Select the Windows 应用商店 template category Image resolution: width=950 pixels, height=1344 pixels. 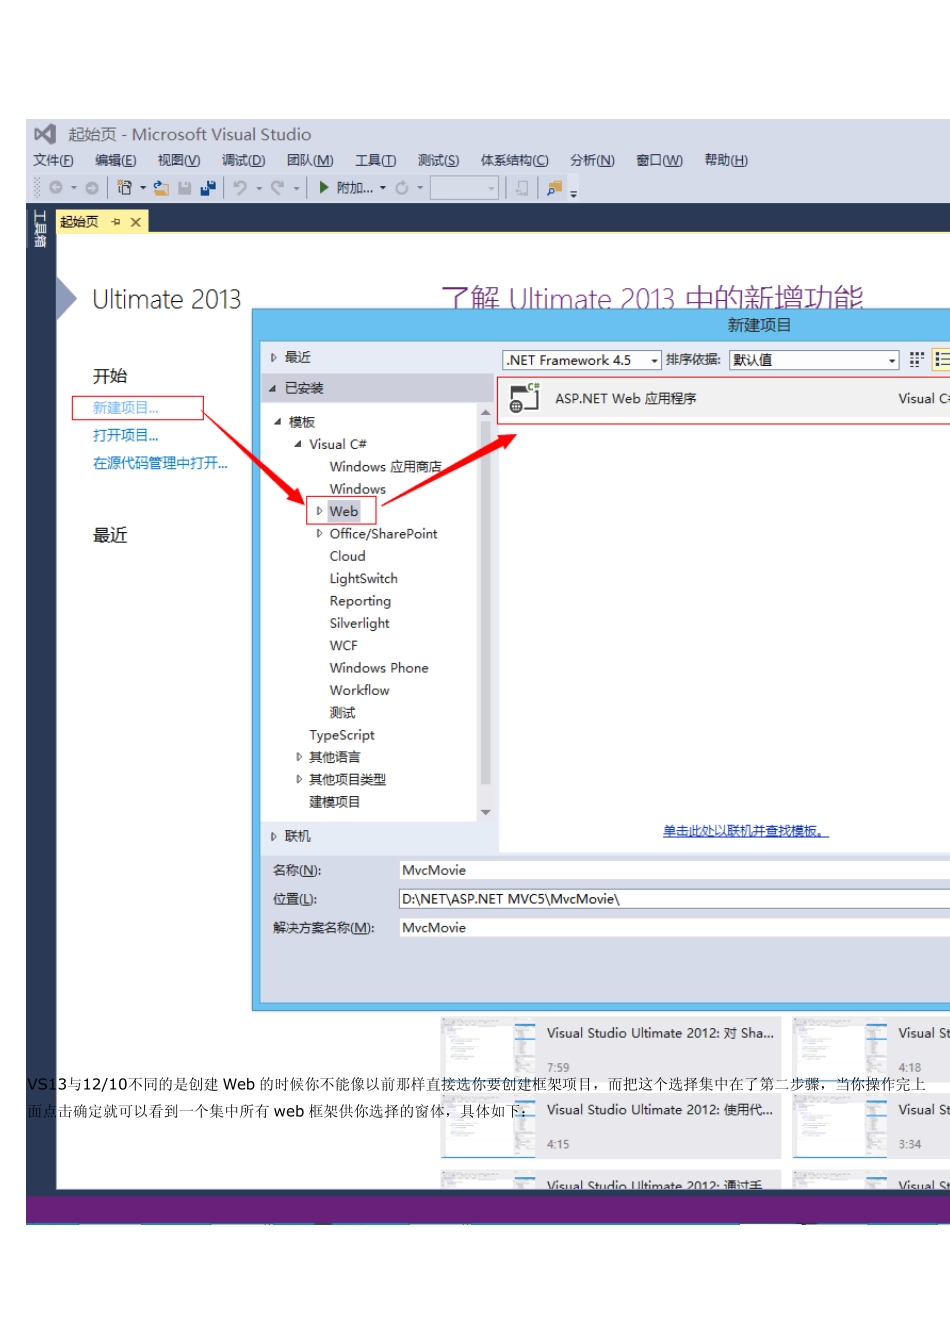point(385,467)
